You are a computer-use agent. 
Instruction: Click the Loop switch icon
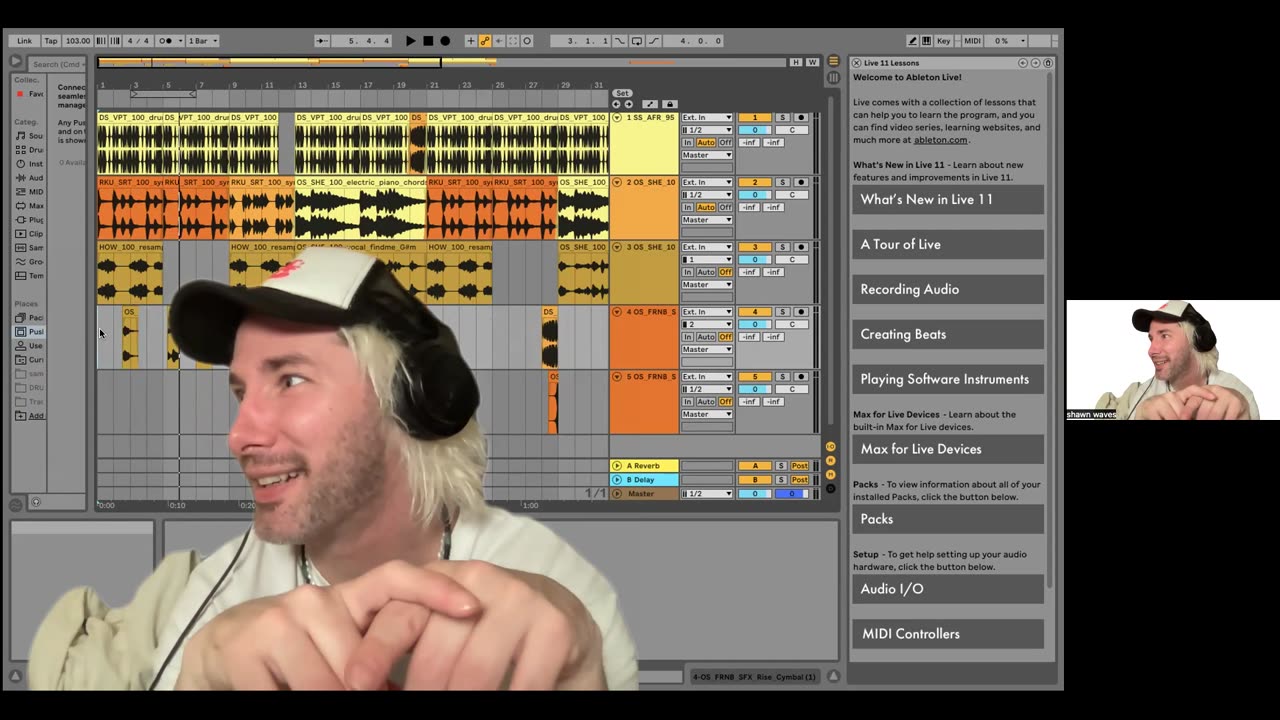[x=637, y=41]
